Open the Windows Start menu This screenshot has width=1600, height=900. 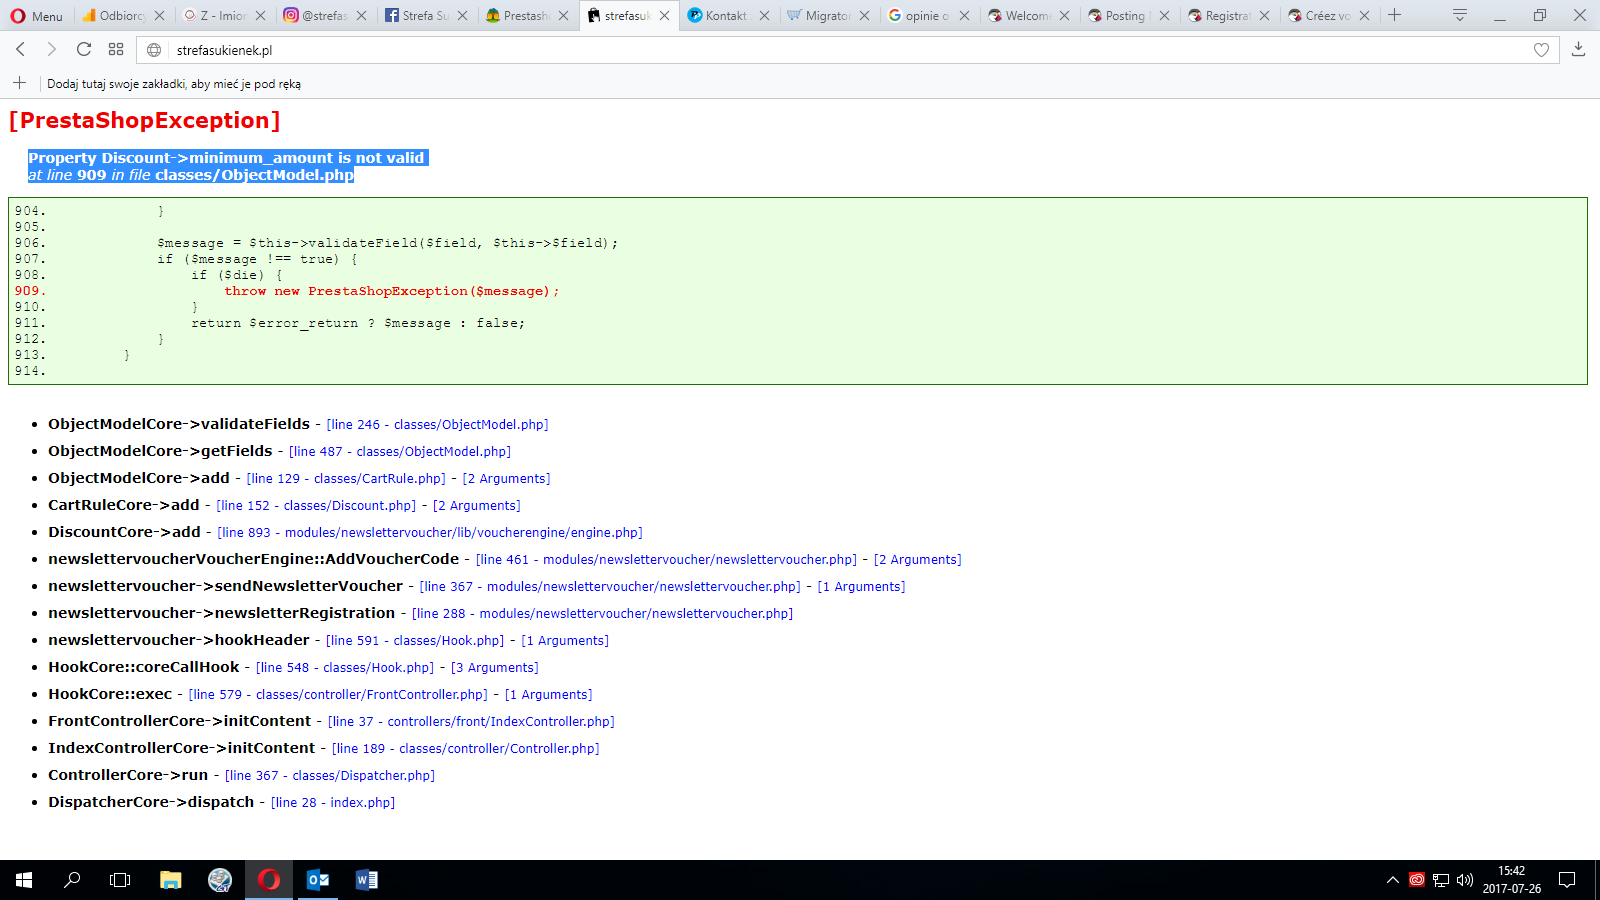[x=24, y=880]
